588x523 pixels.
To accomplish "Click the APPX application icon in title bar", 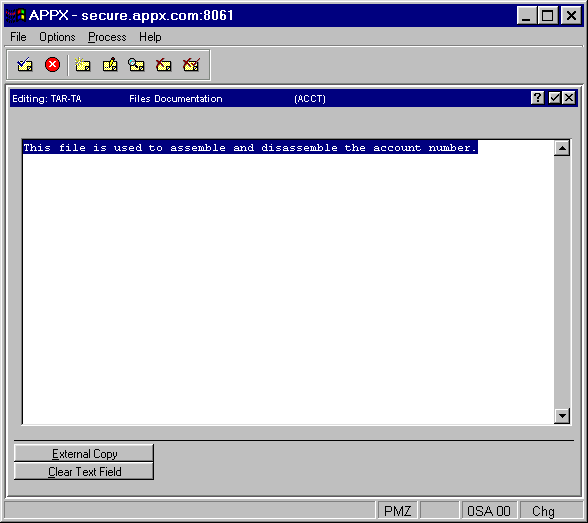I will [x=15, y=15].
